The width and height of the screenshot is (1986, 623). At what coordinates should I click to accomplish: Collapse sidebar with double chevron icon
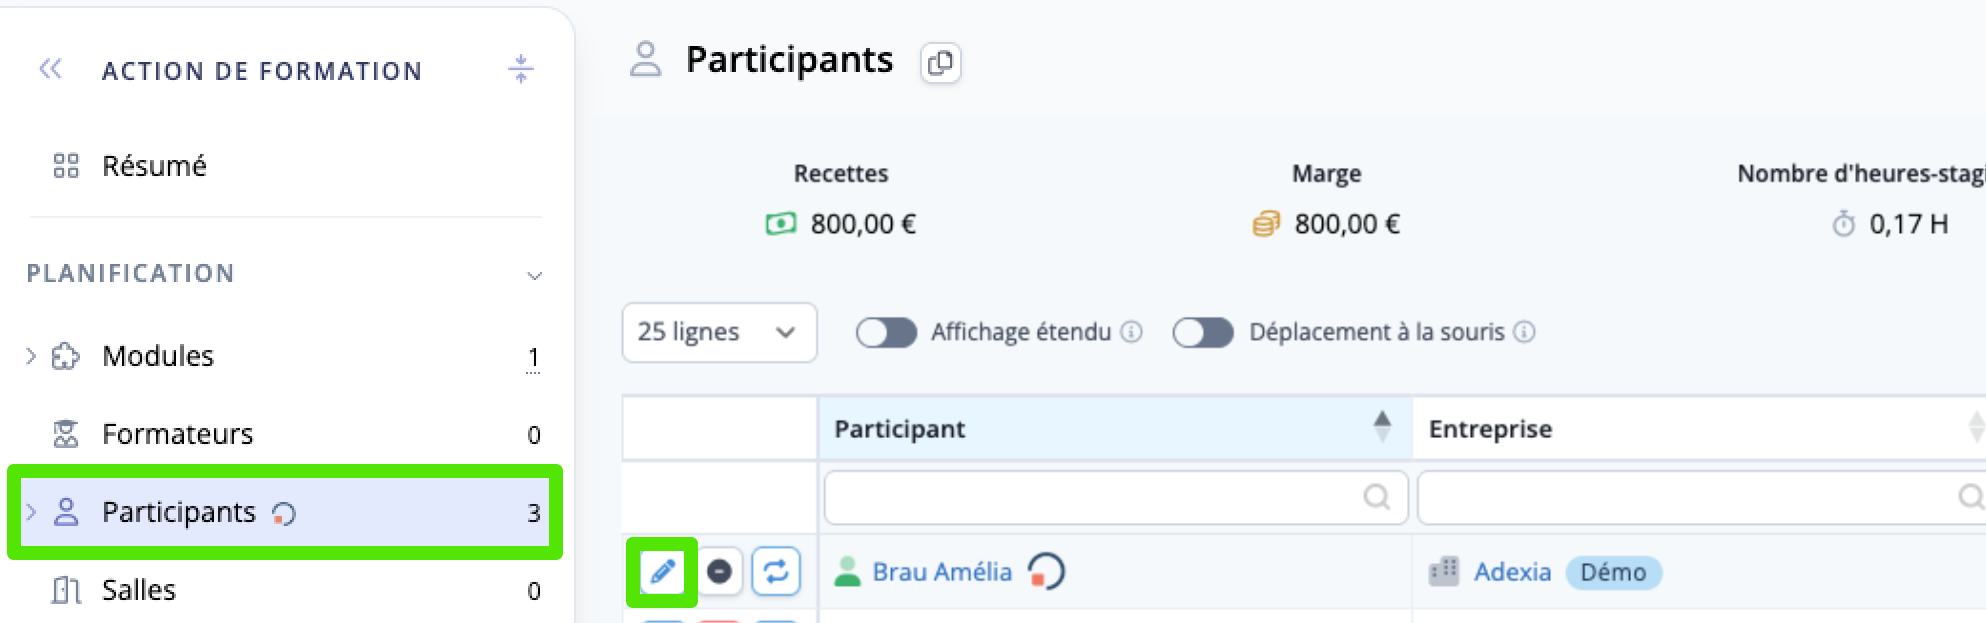(x=50, y=69)
